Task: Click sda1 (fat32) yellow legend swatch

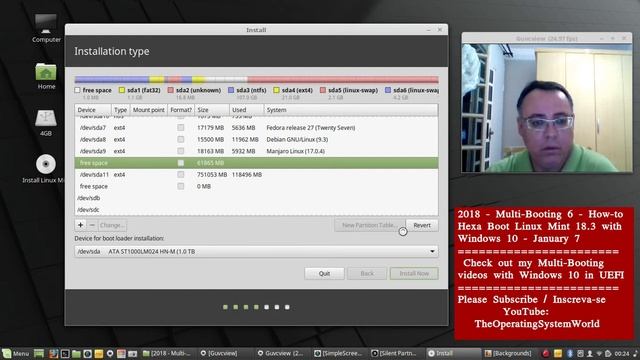Action: pyautogui.click(x=122, y=90)
